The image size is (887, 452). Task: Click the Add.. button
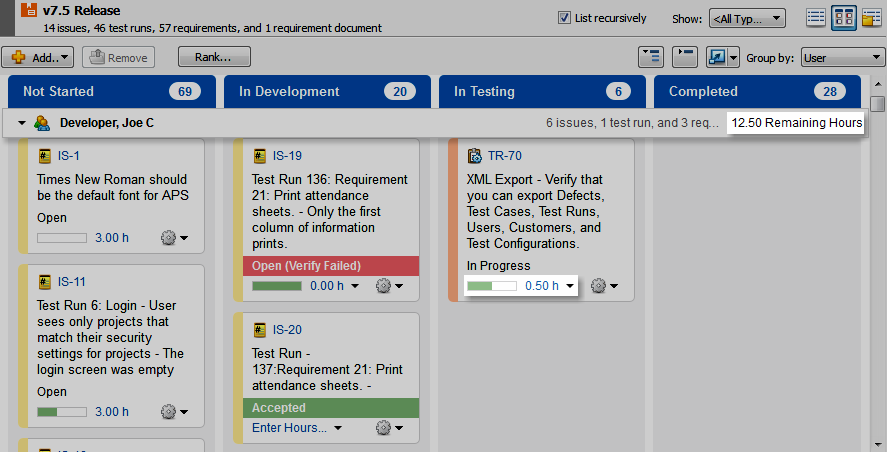point(38,58)
